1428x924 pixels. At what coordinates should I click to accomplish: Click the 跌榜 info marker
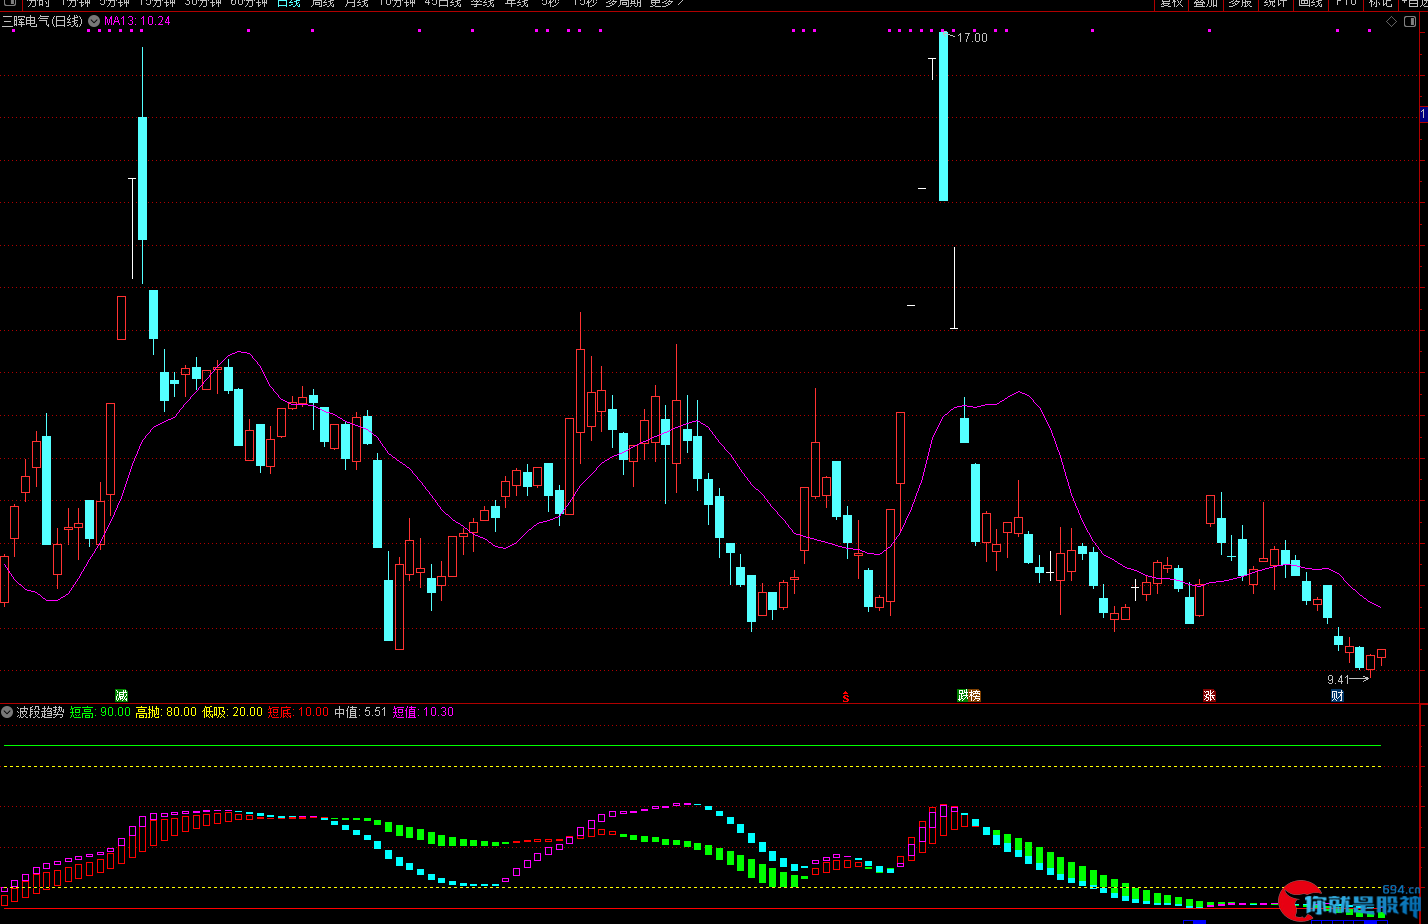click(x=969, y=695)
